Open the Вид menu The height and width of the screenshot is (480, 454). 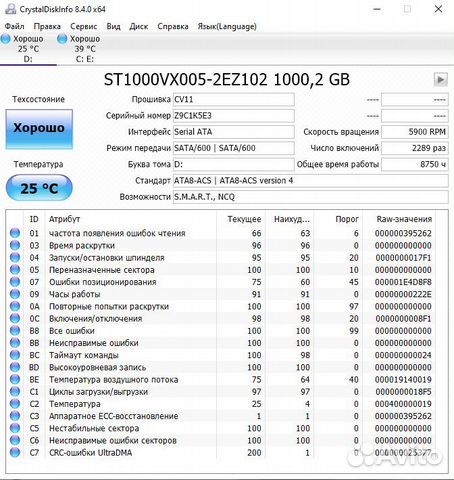pos(113,26)
